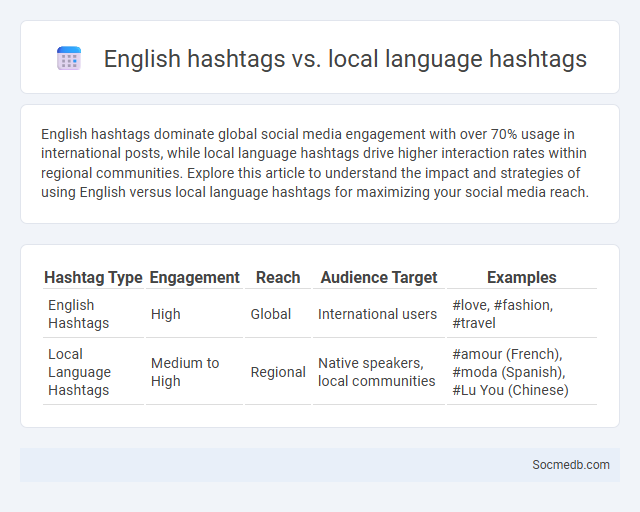This screenshot has width=640, height=512.
Task: Click the 'Local Language Hashtags' row label
Action: click(x=80, y=372)
